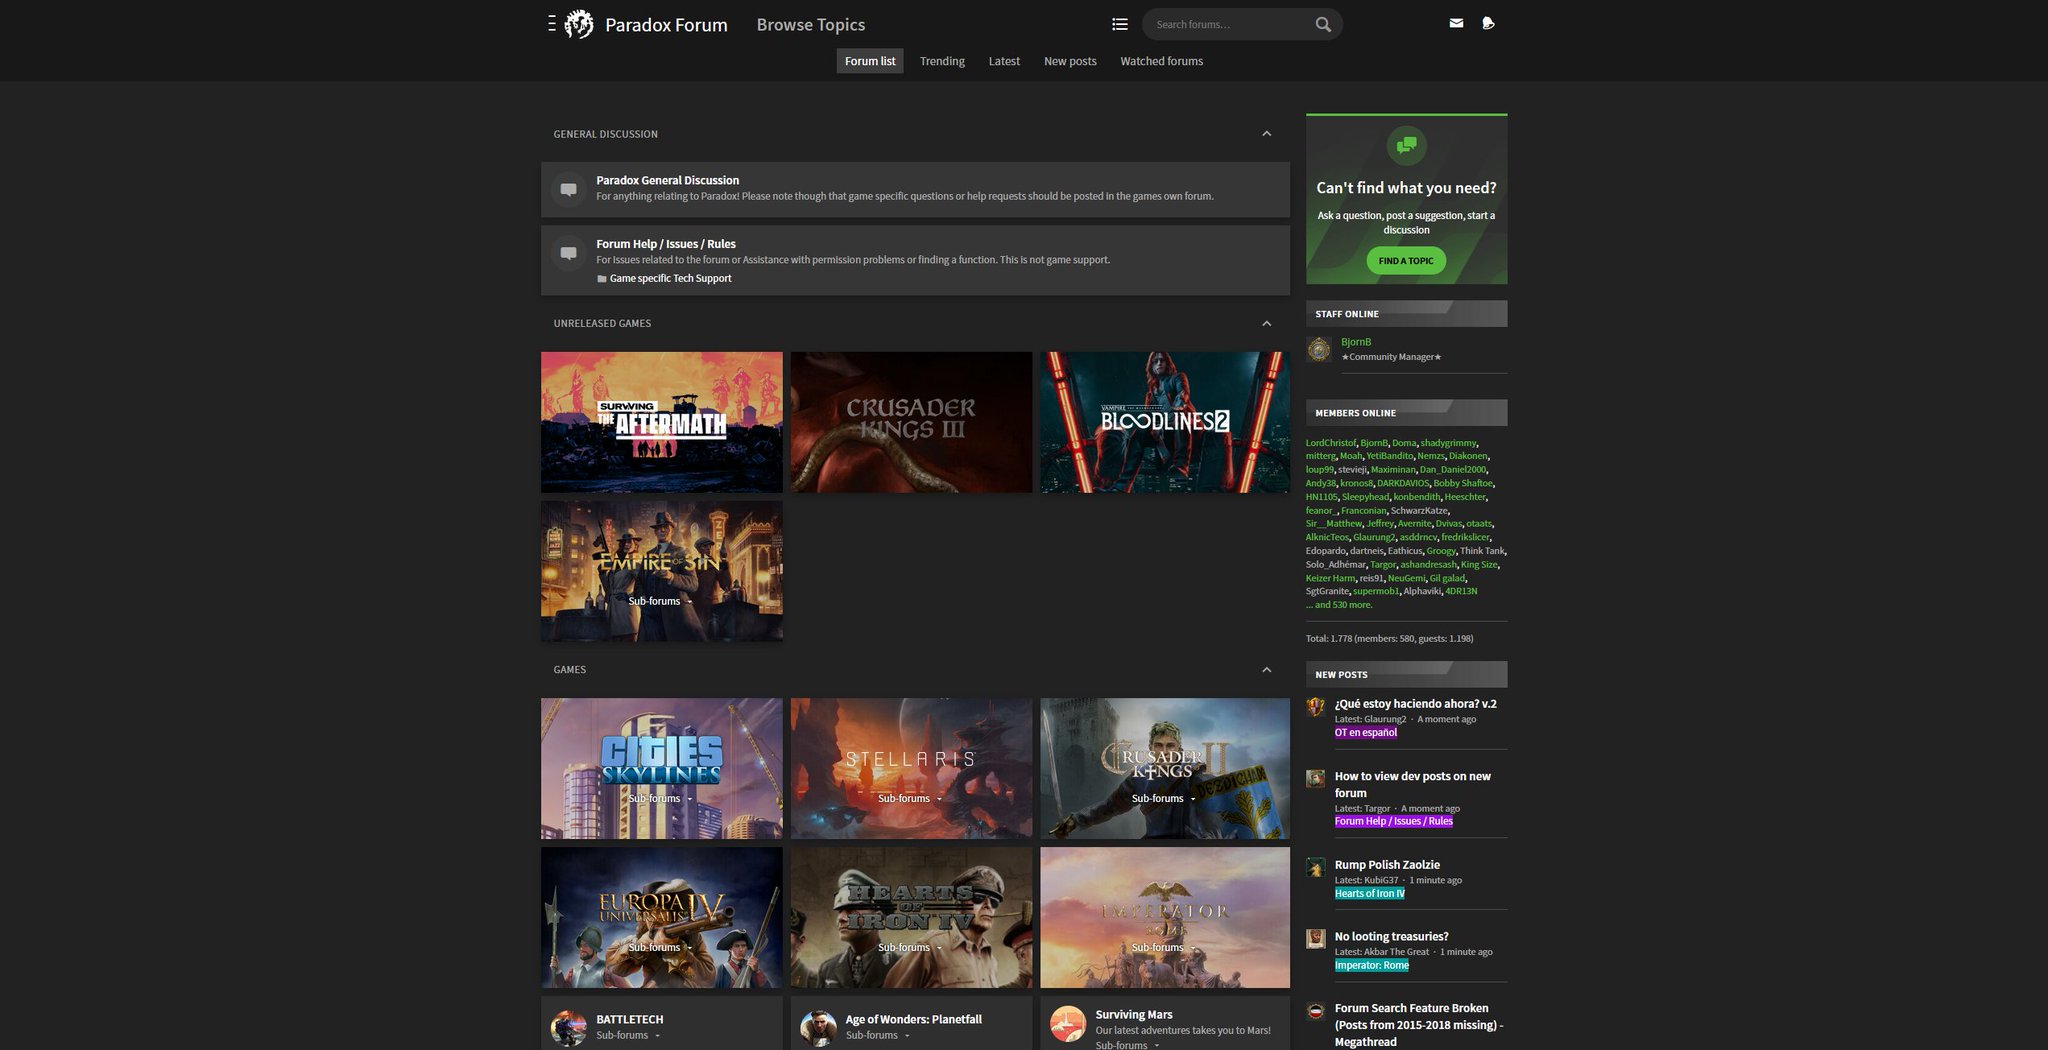
Task: Click BjornB's staff avatar
Action: click(1319, 349)
